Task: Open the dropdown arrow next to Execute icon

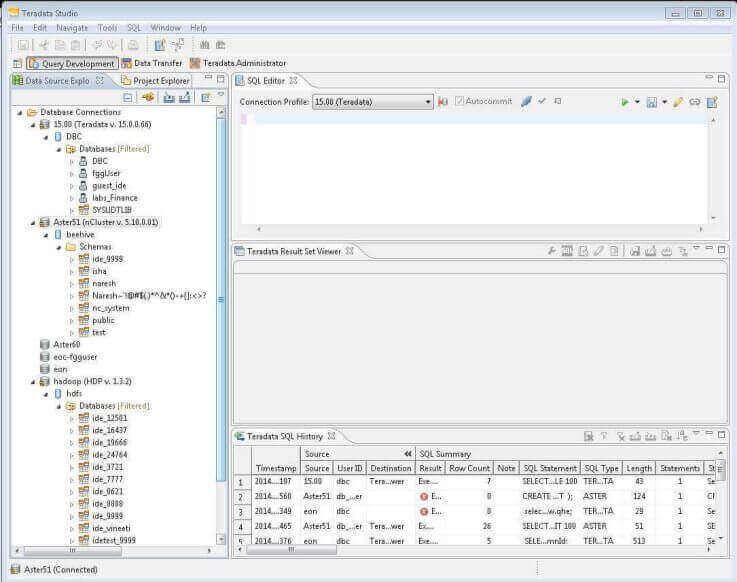Action: (x=637, y=102)
